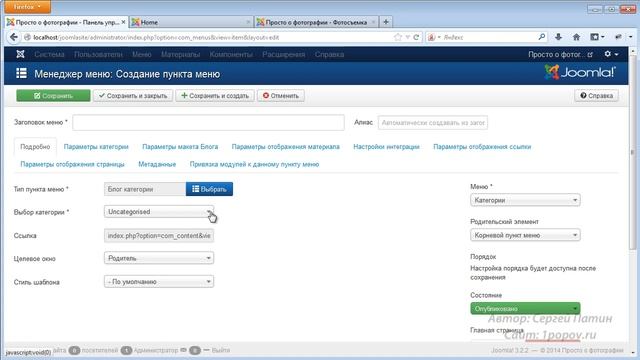
Task: Open the Расширения menu
Action: point(283,54)
